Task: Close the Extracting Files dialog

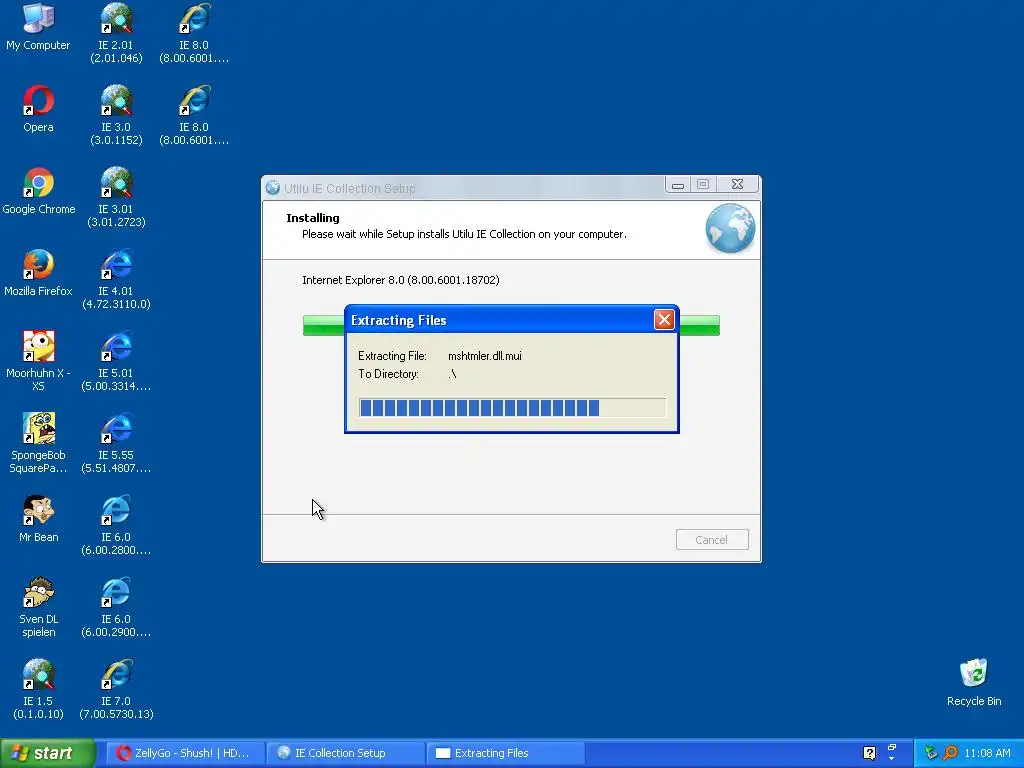Action: [664, 319]
